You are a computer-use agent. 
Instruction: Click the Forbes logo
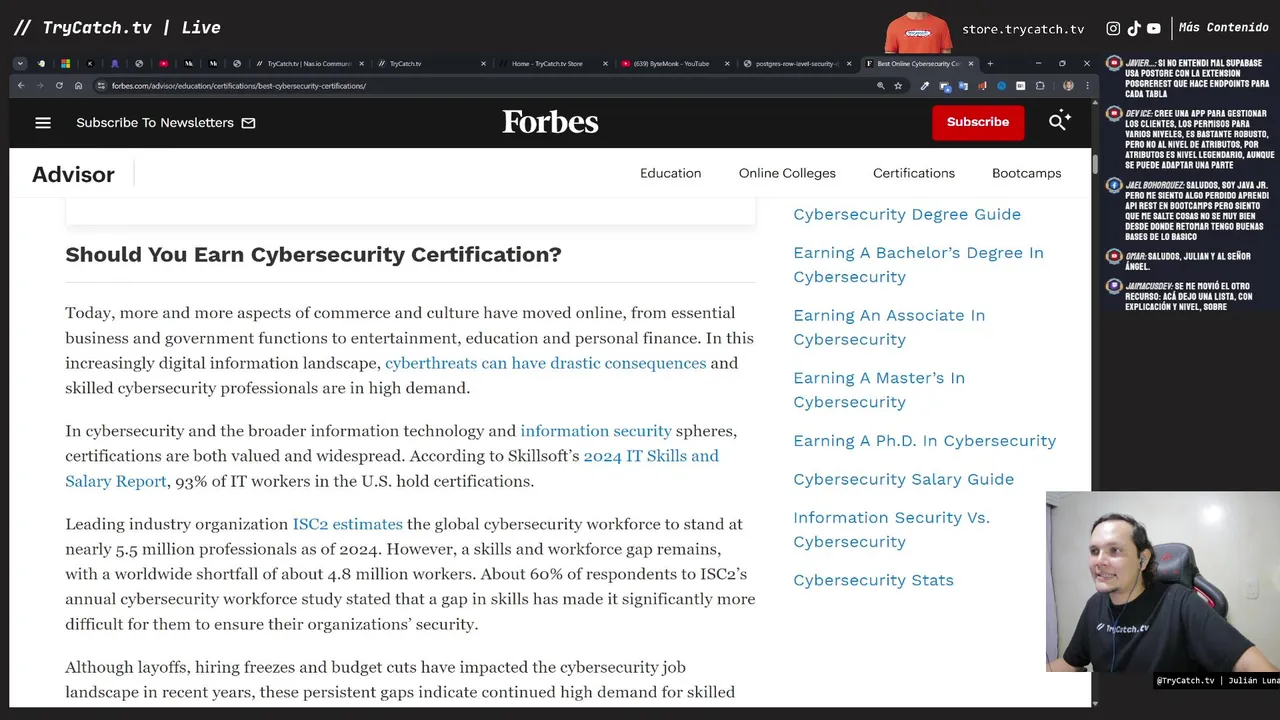(550, 122)
